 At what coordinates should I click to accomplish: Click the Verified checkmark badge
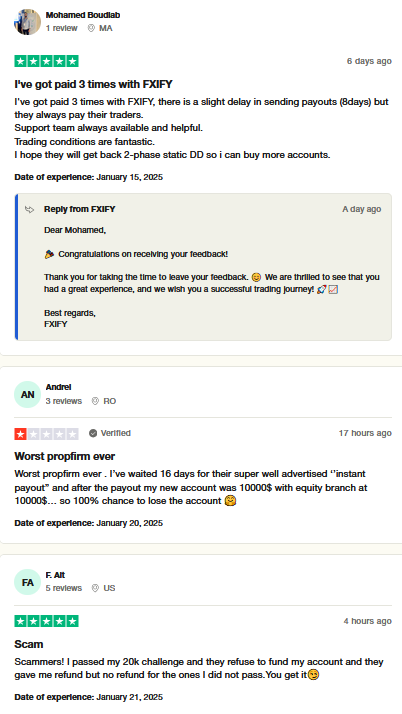pos(93,433)
